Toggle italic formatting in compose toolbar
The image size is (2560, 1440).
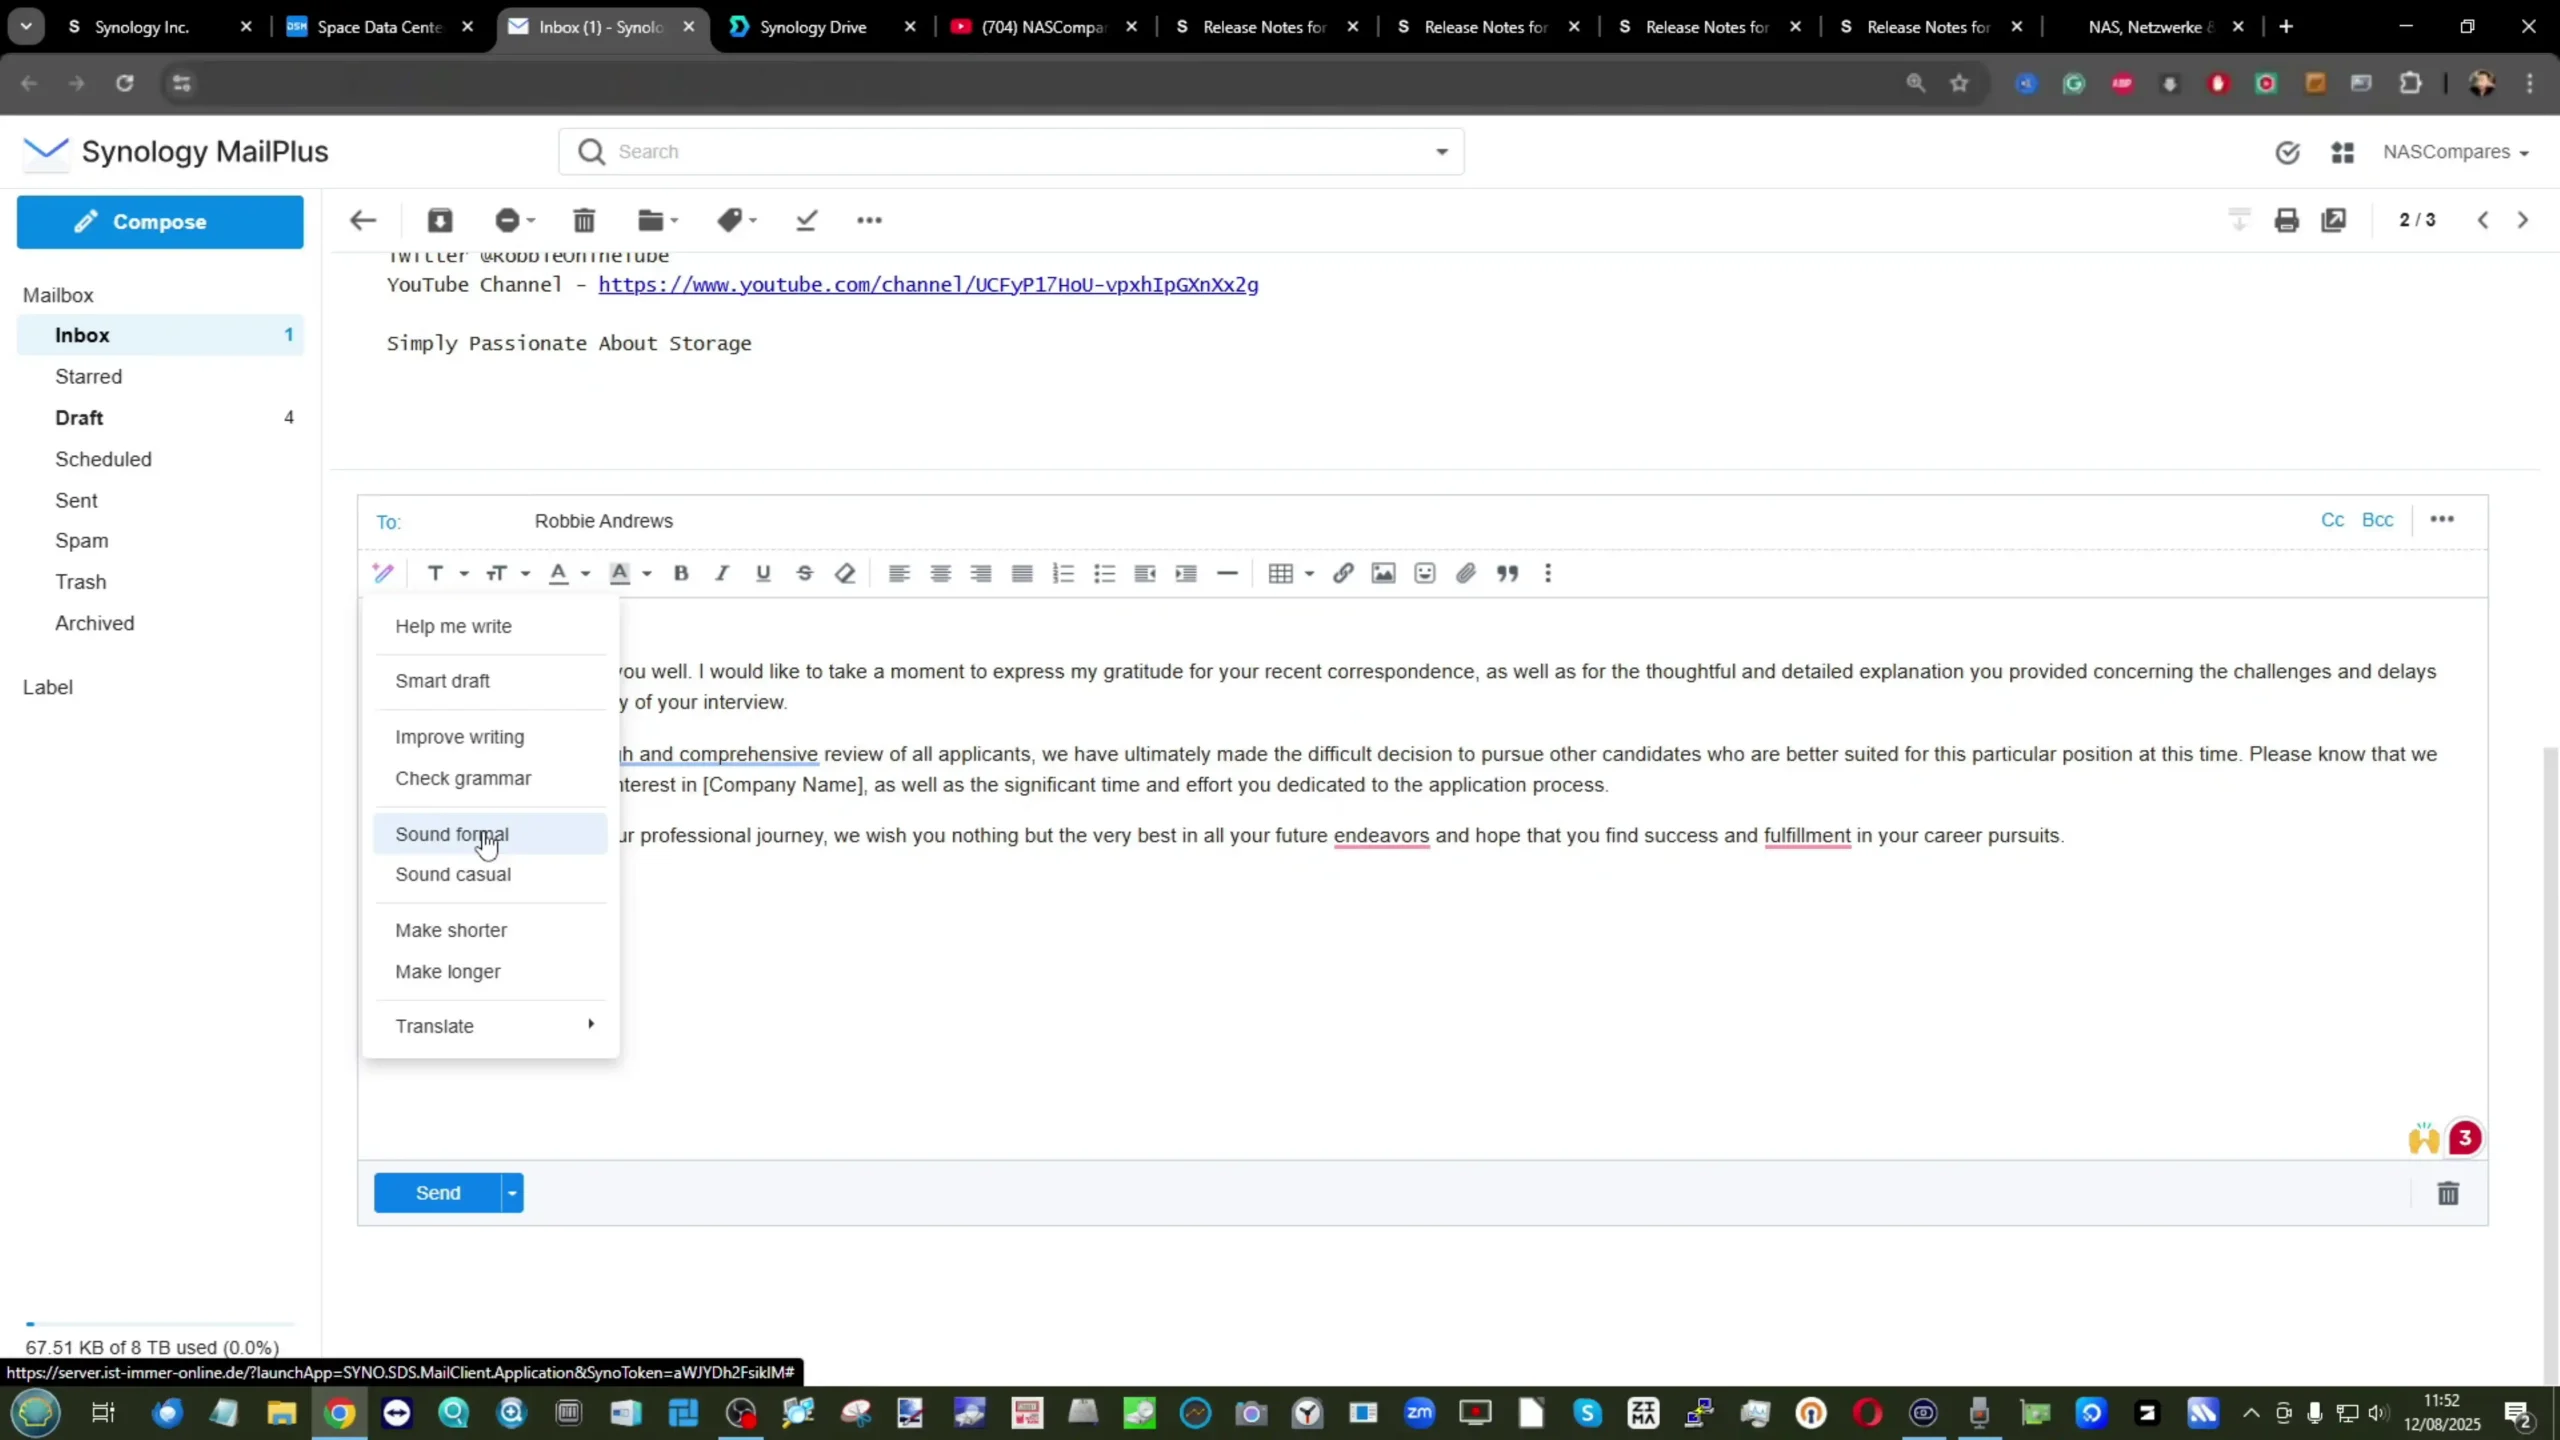tap(722, 573)
